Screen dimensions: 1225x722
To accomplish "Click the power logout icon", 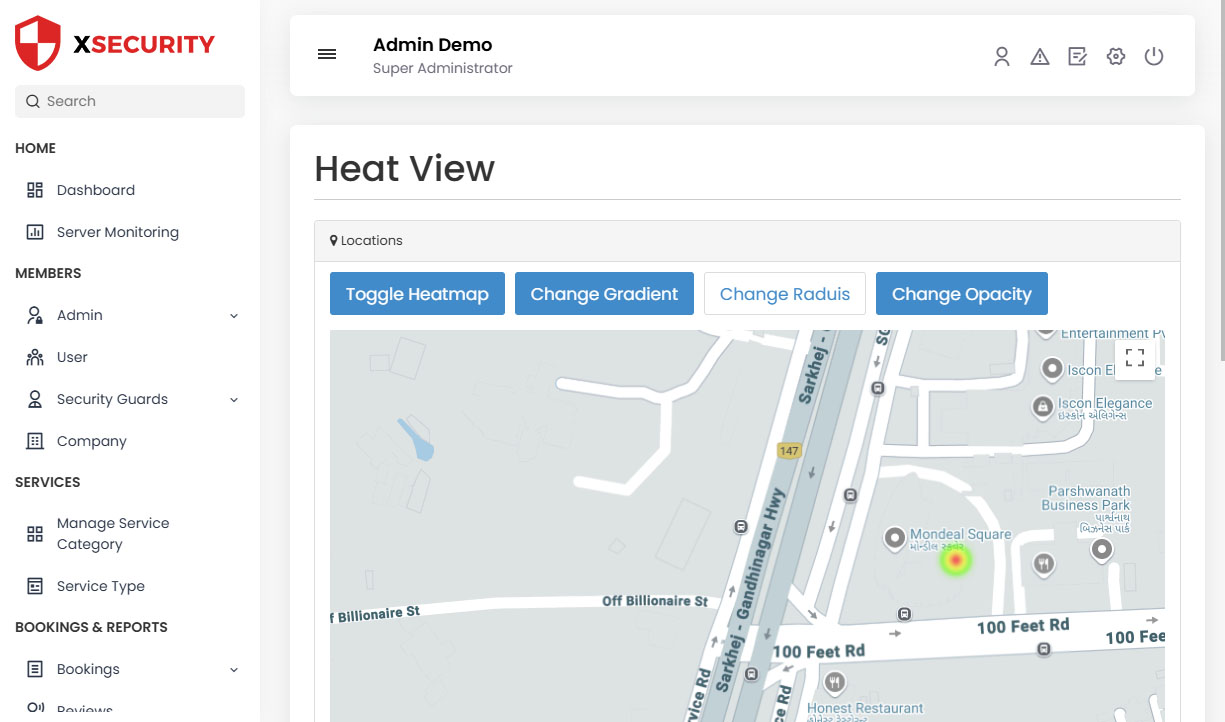I will click(1154, 56).
